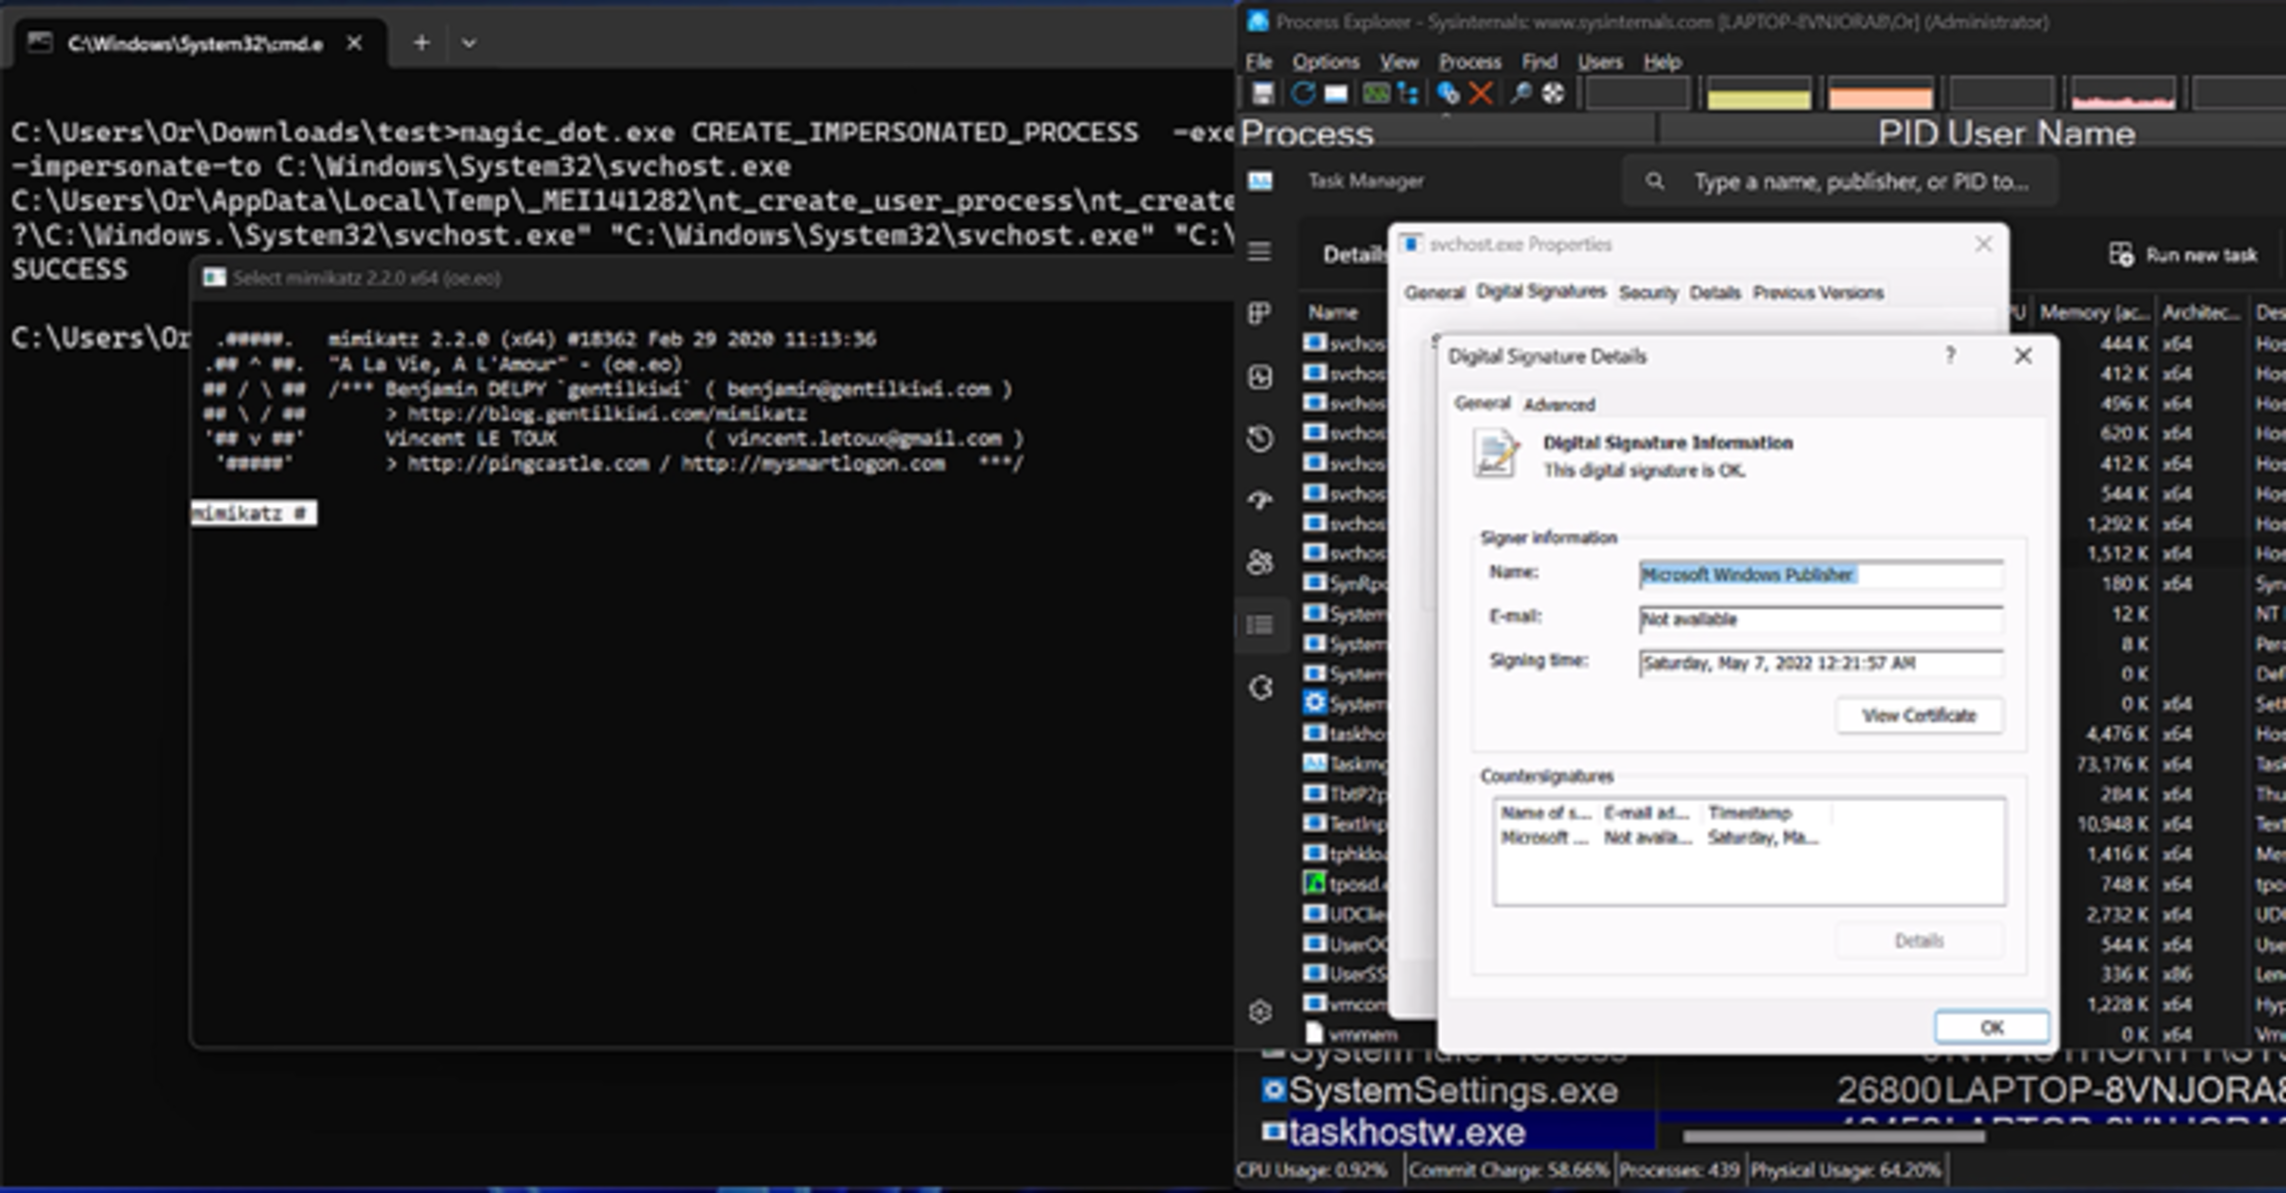Click the yellow commit history graph in toolbar
Screen dimensions: 2286x1193
click(1758, 95)
